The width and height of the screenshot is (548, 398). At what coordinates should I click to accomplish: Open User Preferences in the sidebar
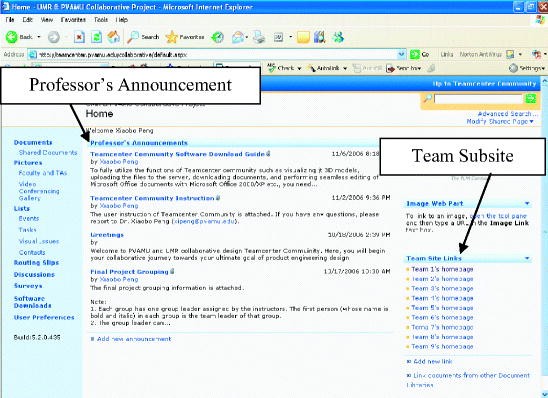44,317
